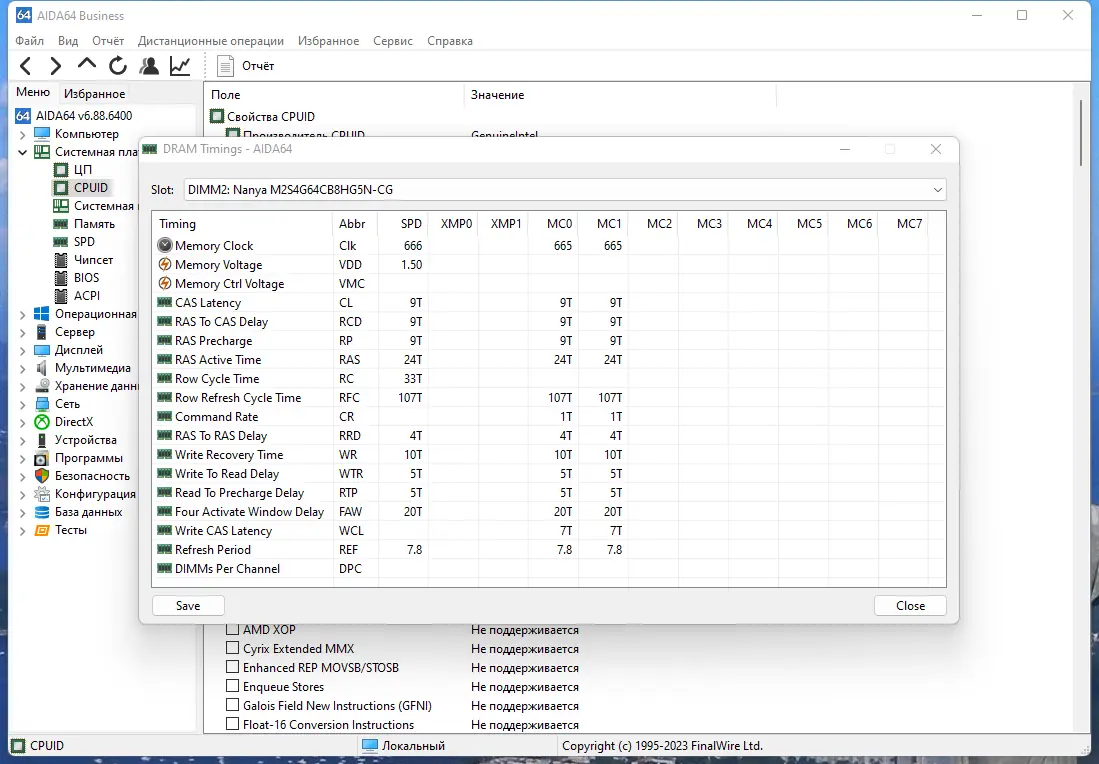
Task: Expand the Компьютер tree node
Action: [22, 134]
